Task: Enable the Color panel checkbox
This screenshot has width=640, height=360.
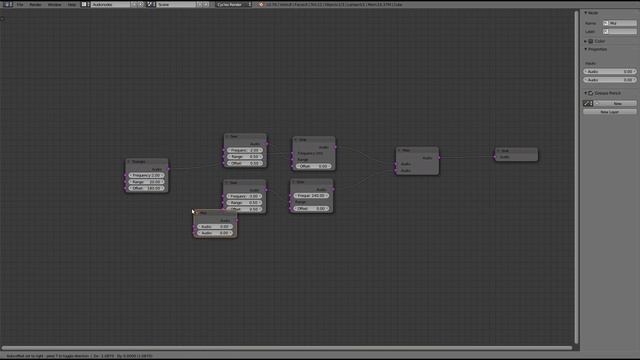Action: tap(591, 41)
